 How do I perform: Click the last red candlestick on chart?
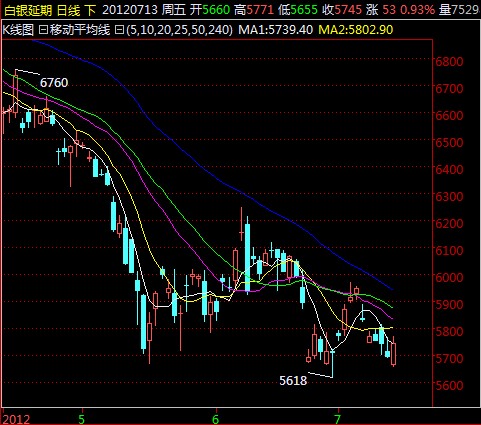(394, 353)
